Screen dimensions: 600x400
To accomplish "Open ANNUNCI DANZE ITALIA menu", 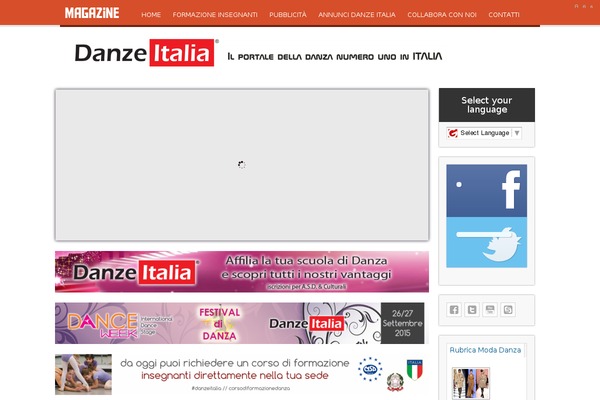I will 357,15.
